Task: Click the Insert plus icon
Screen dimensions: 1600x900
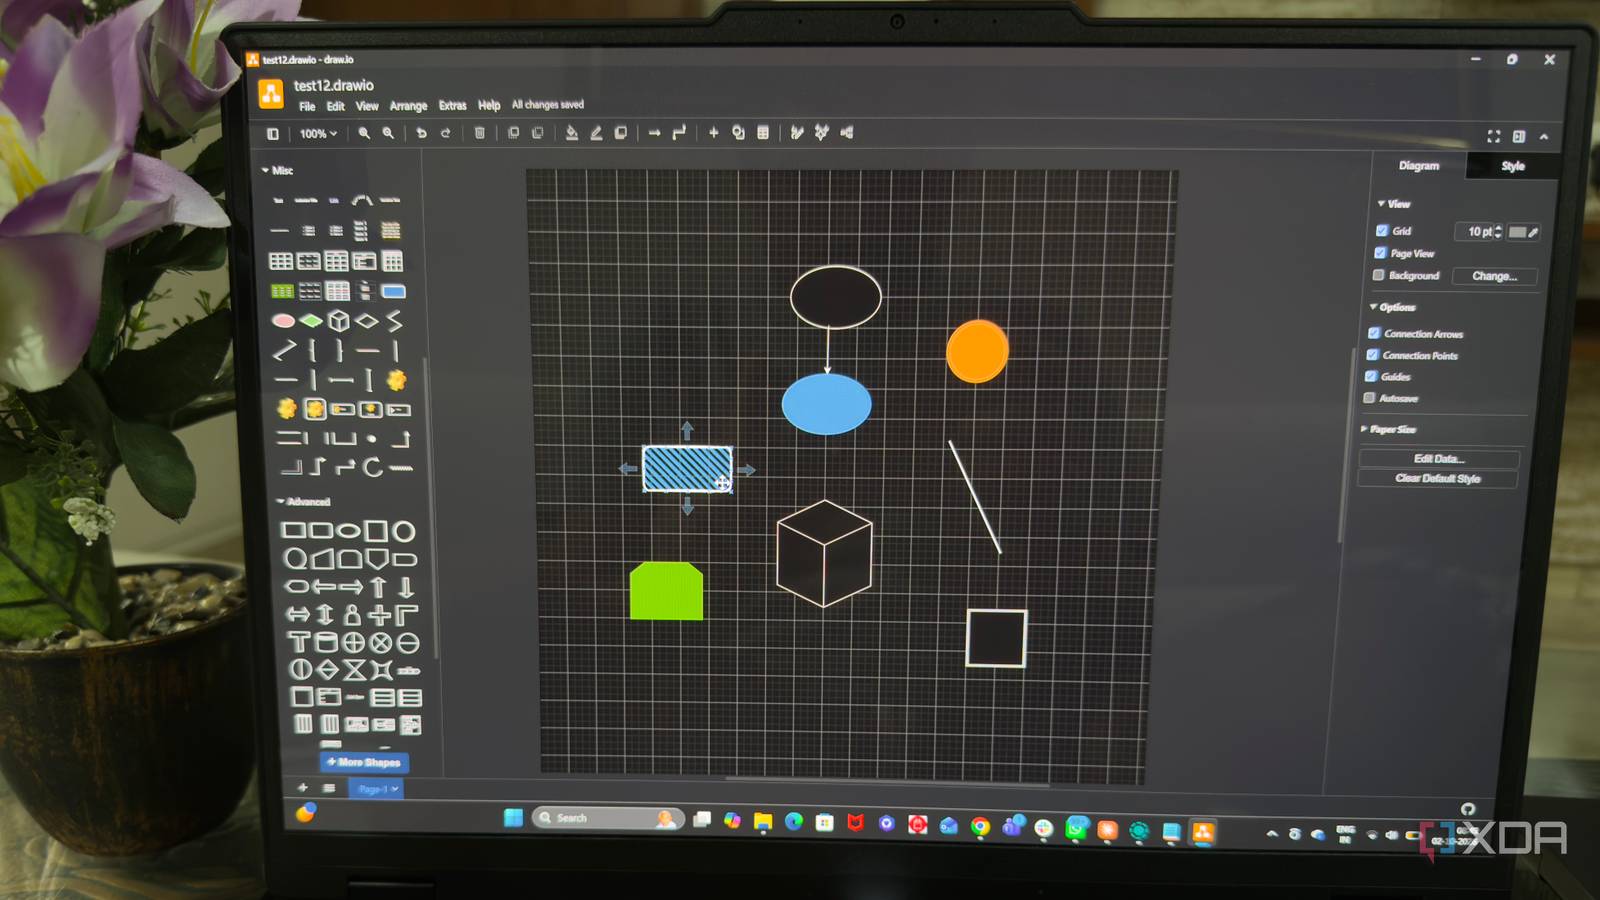Action: (x=714, y=133)
